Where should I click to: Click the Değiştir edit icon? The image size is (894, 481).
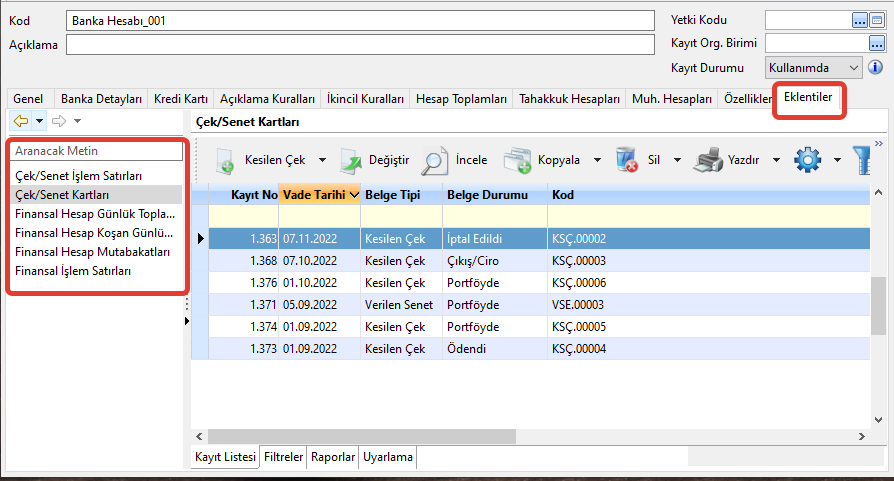[353, 160]
